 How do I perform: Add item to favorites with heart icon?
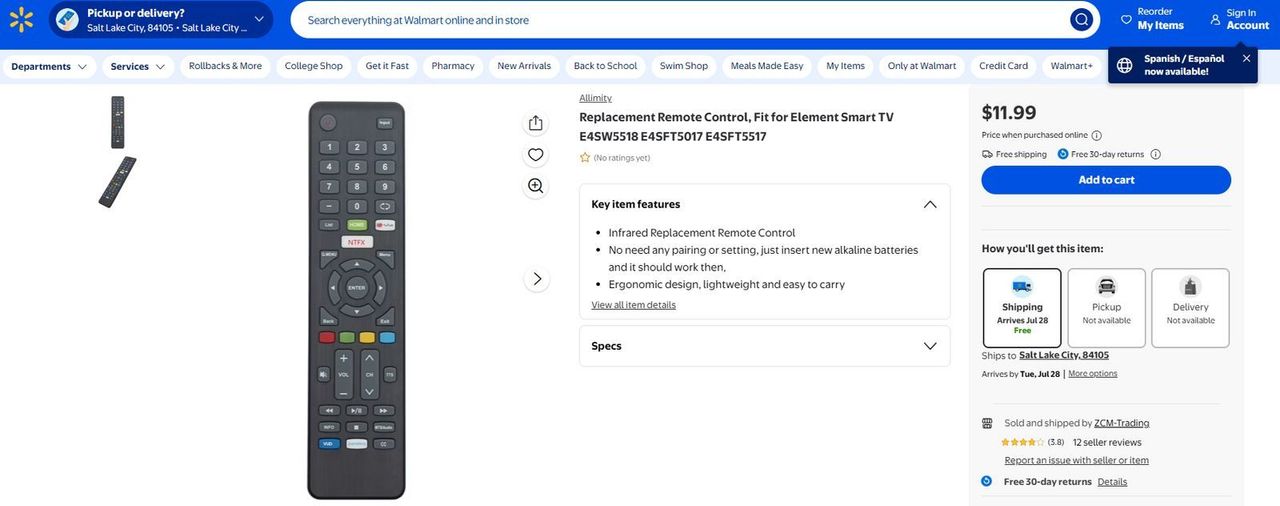536,154
